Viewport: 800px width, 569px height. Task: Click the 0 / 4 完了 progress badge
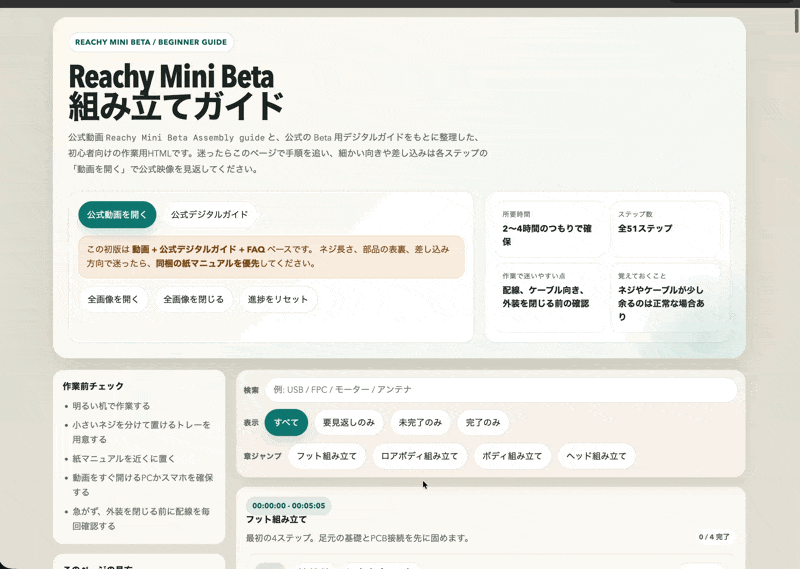point(714,537)
